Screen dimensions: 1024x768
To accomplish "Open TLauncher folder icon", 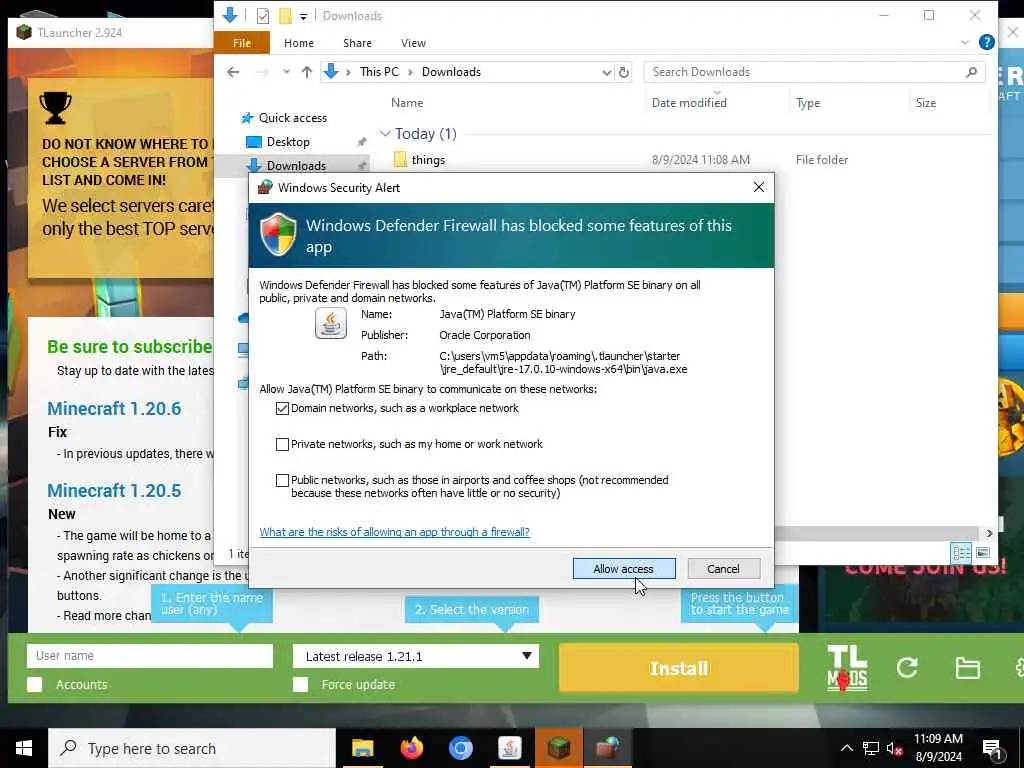I will [967, 668].
